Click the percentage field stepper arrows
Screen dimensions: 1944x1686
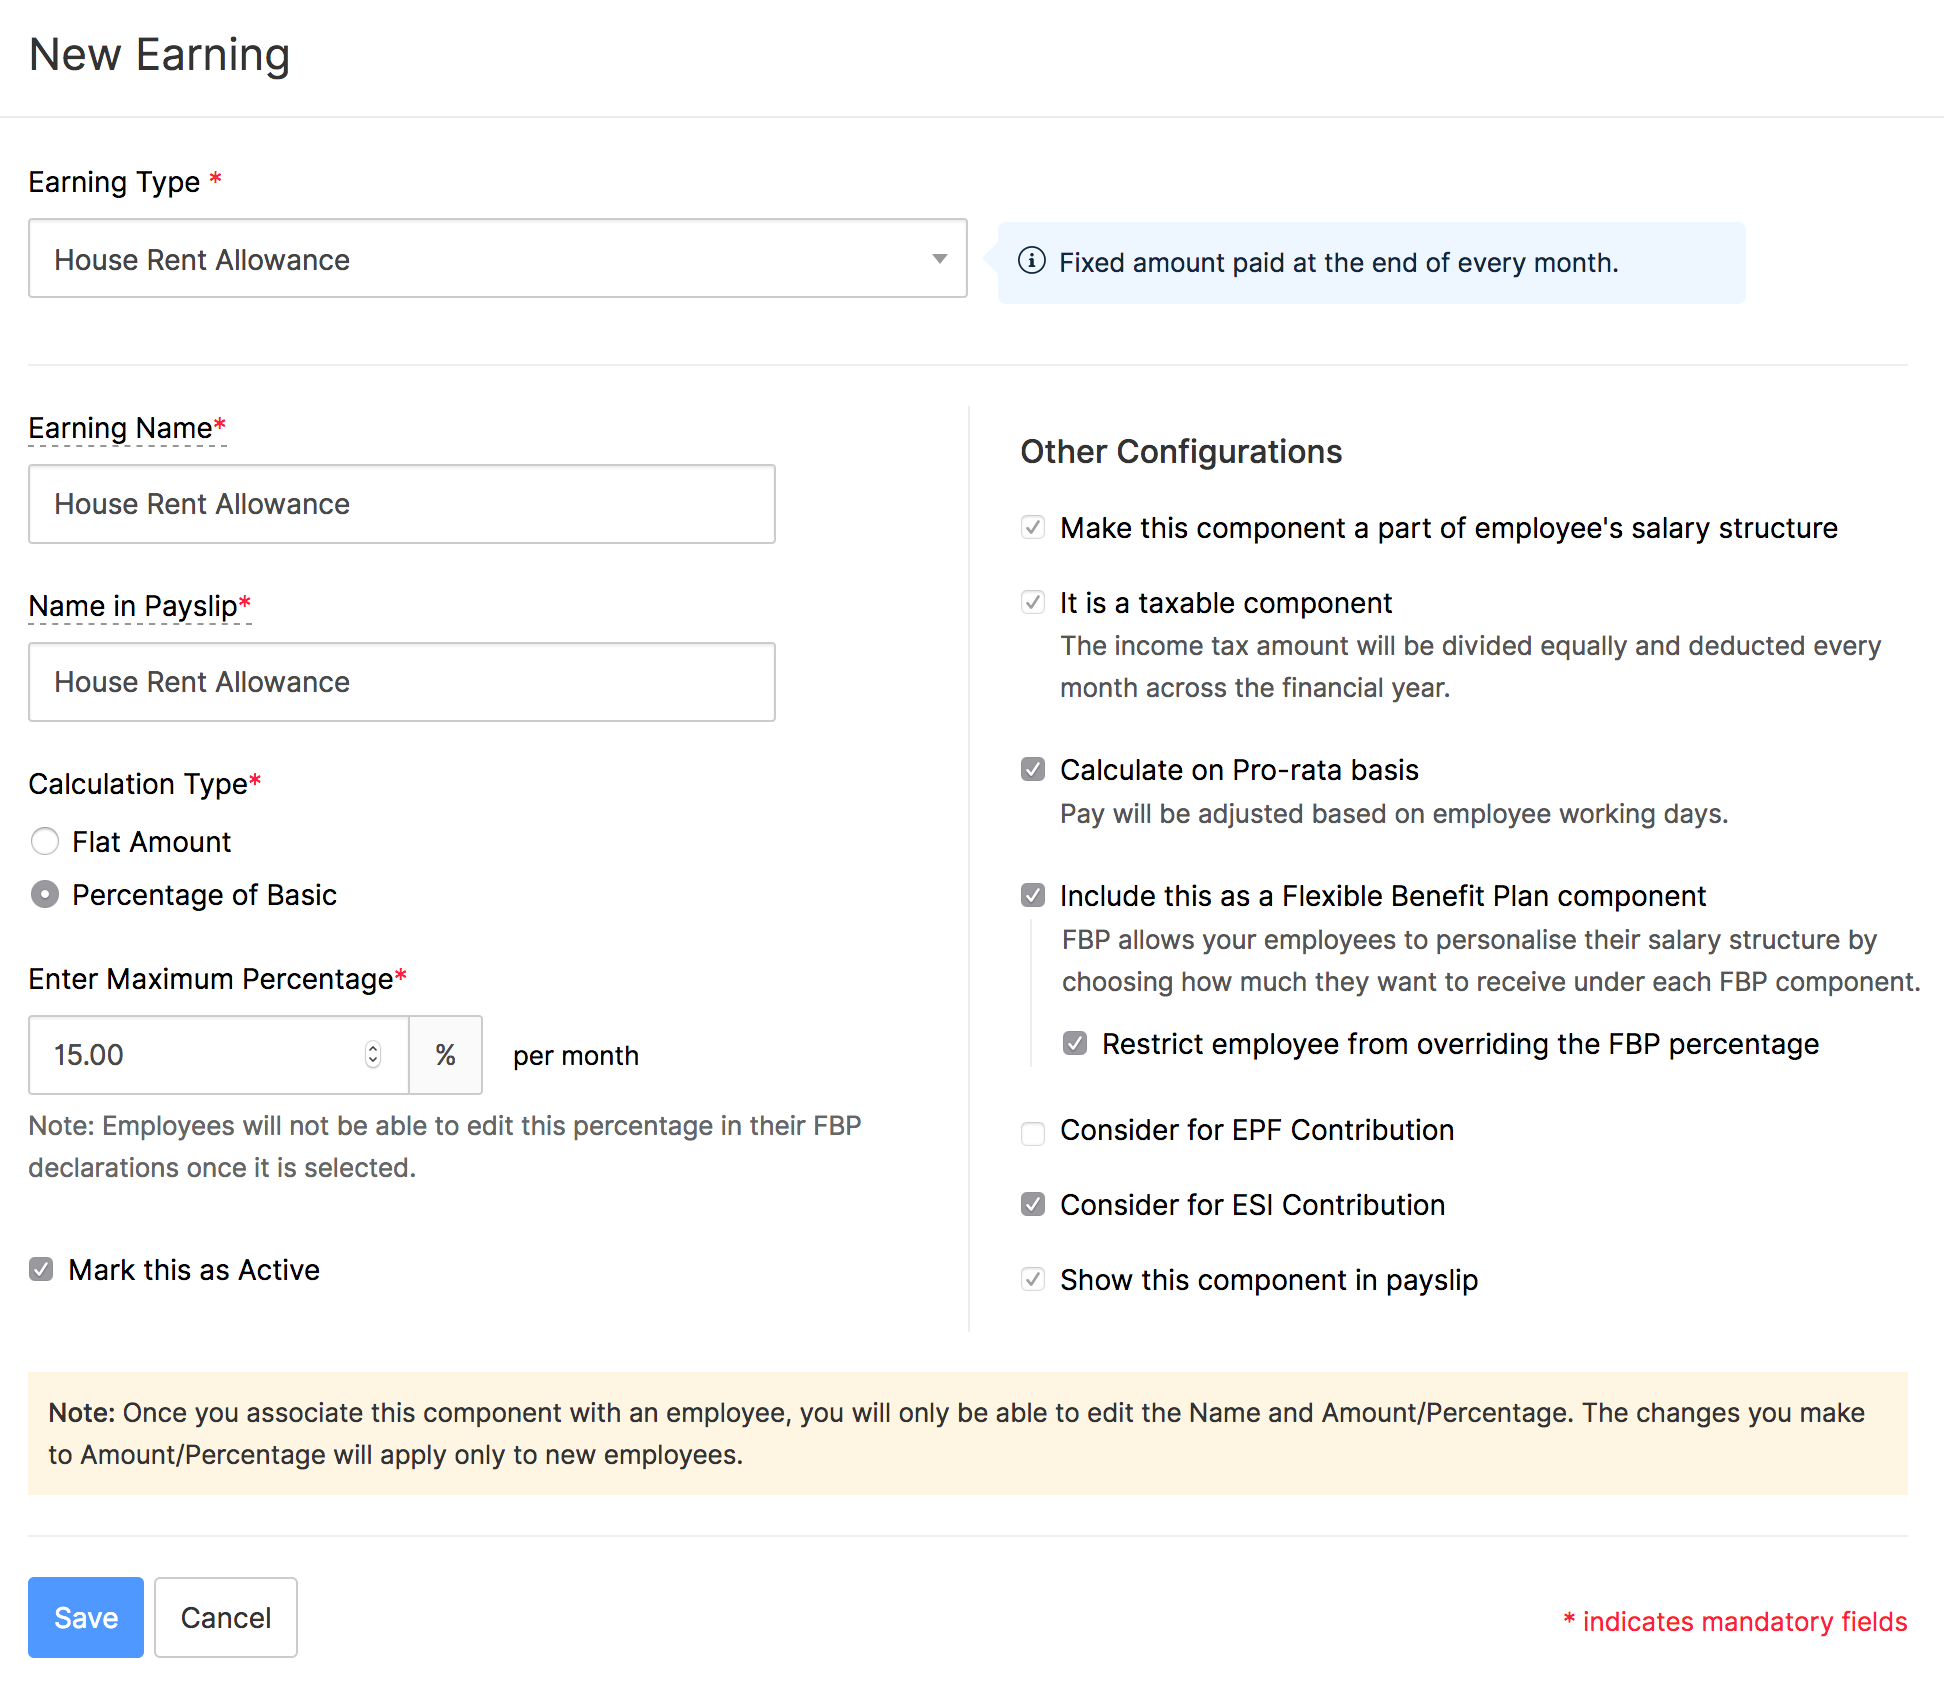click(x=373, y=1055)
